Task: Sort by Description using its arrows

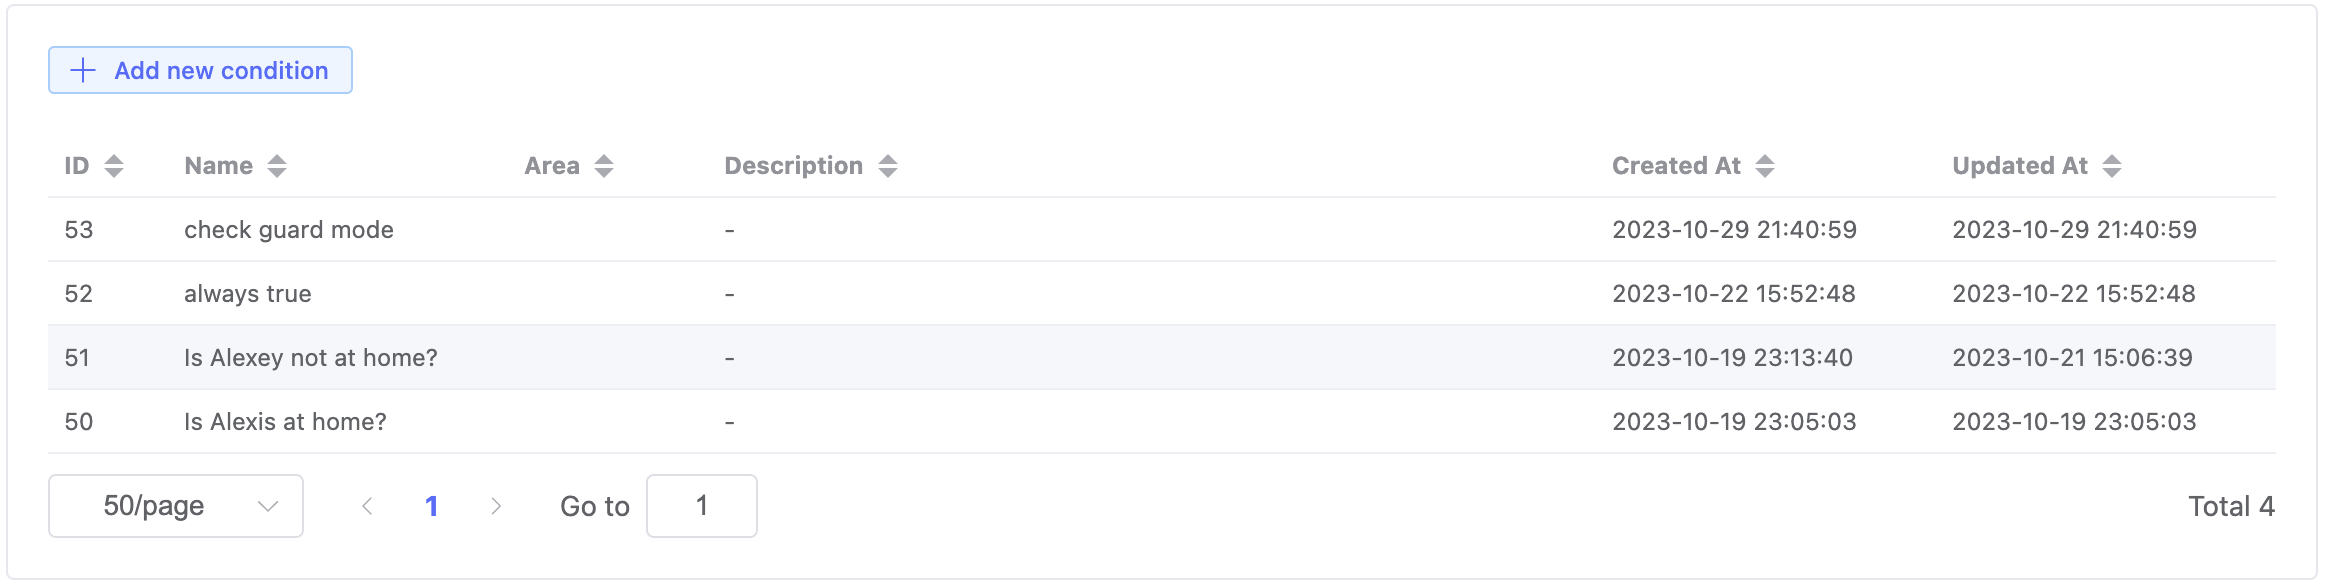Action: 888,166
